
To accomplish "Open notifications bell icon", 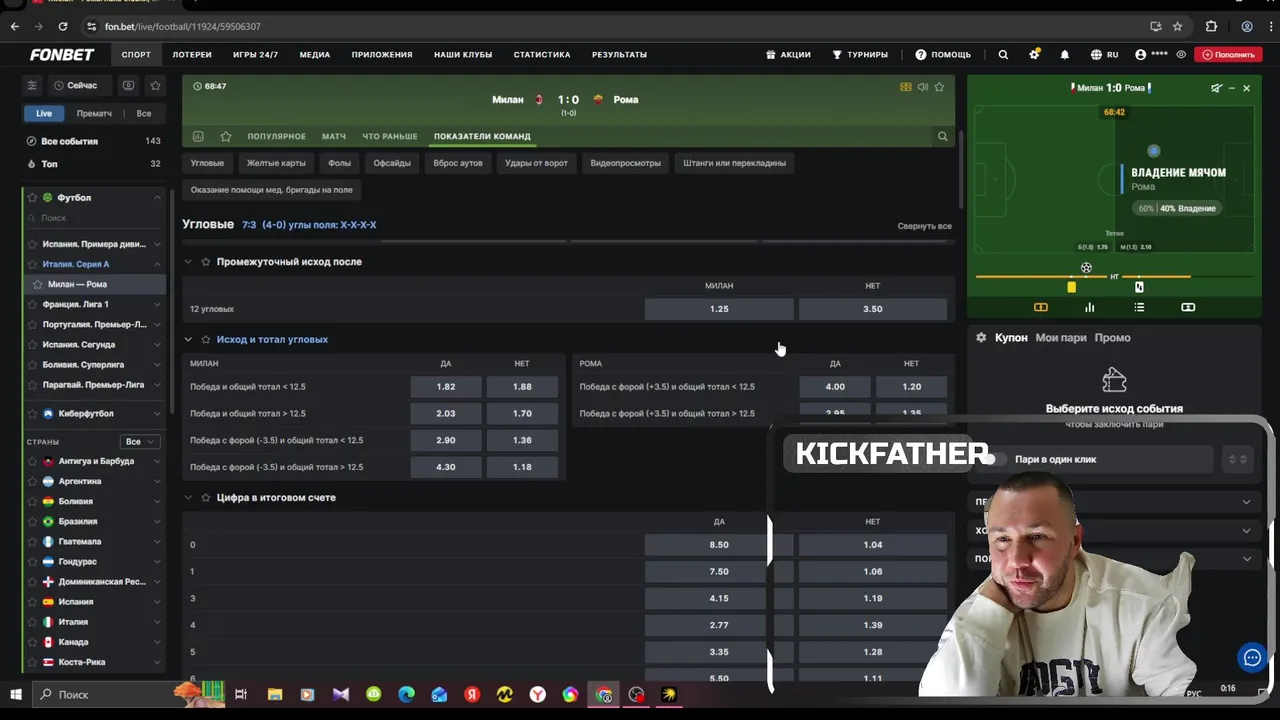I will coord(1065,55).
